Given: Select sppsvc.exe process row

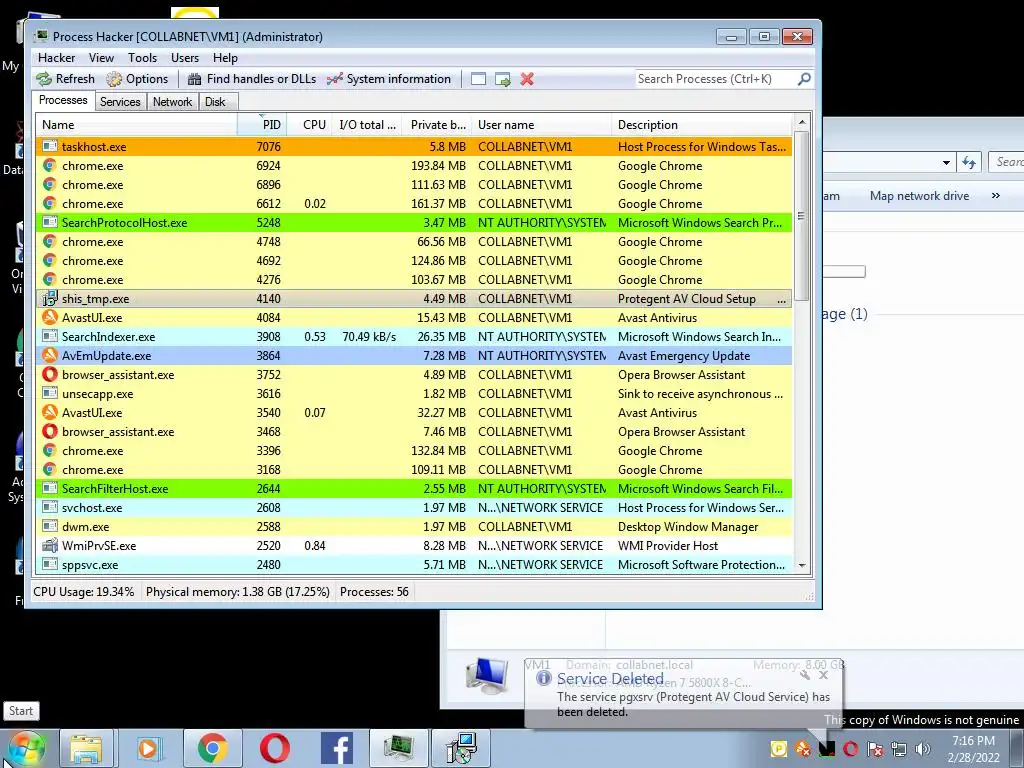Looking at the screenshot, I should [x=414, y=564].
